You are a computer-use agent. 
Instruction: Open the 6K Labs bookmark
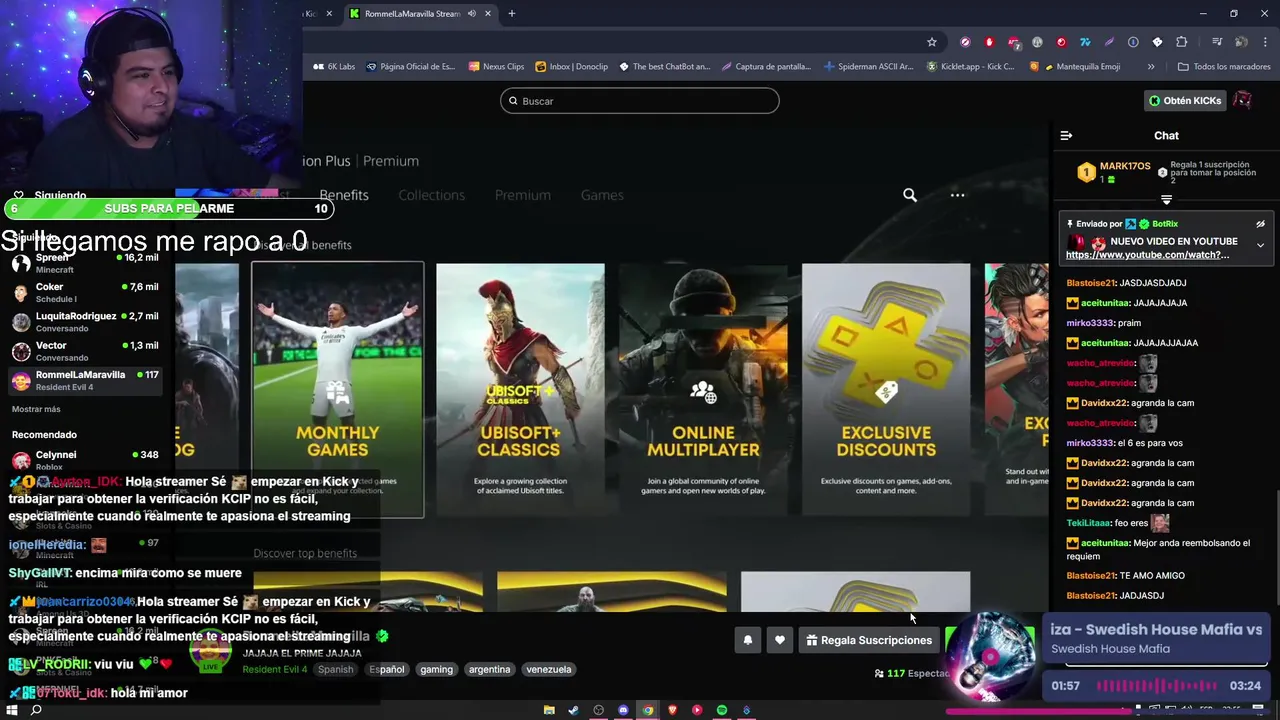click(x=334, y=67)
